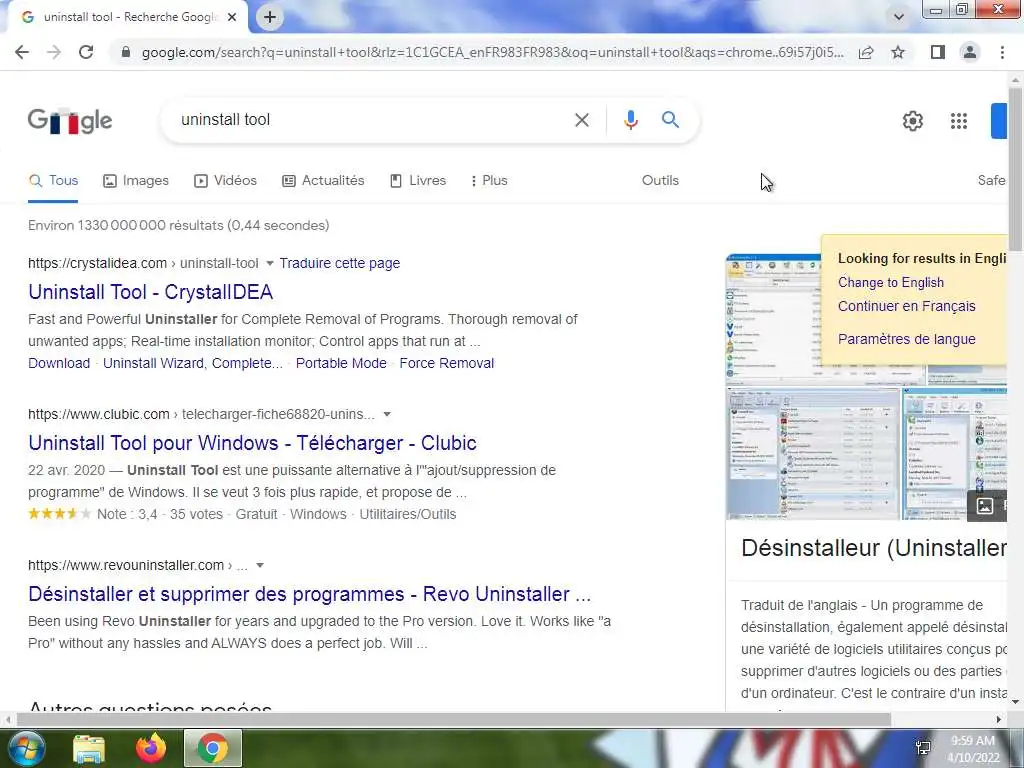Open the Plus more menu
This screenshot has height=768, width=1024.
tap(489, 181)
